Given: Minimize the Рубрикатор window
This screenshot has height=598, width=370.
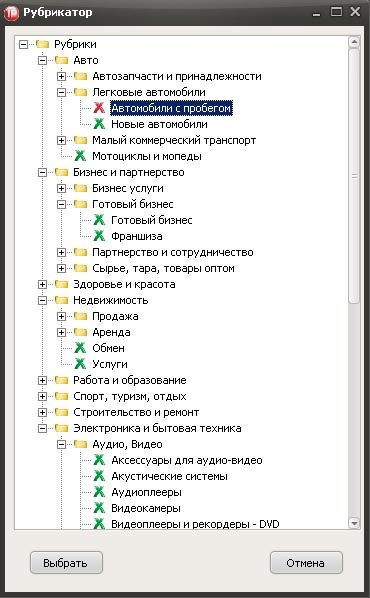Looking at the screenshot, I should pos(316,13).
